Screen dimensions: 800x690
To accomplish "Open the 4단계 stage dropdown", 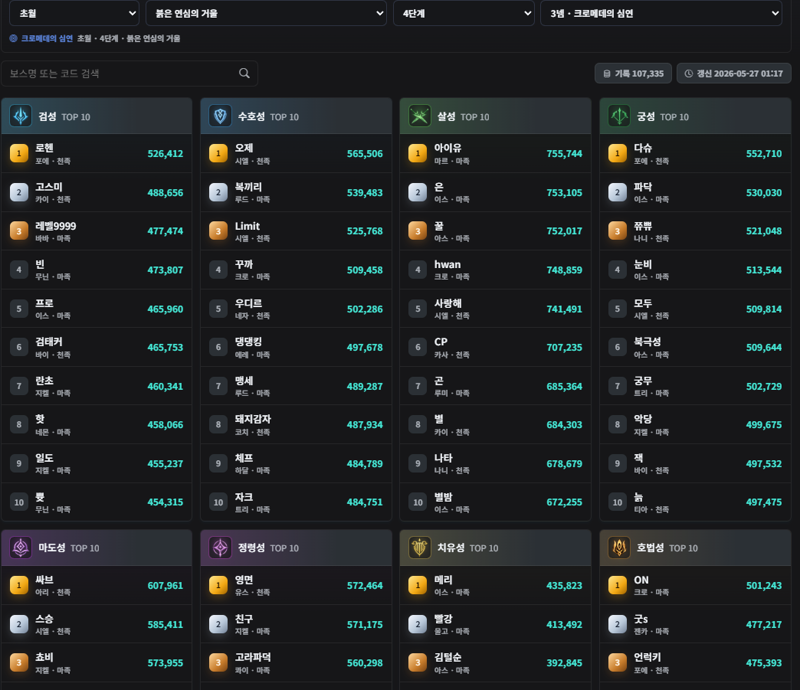I will [x=463, y=13].
